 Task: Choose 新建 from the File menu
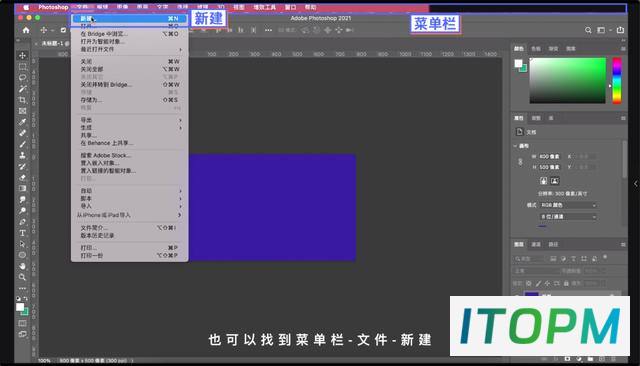tap(129, 18)
